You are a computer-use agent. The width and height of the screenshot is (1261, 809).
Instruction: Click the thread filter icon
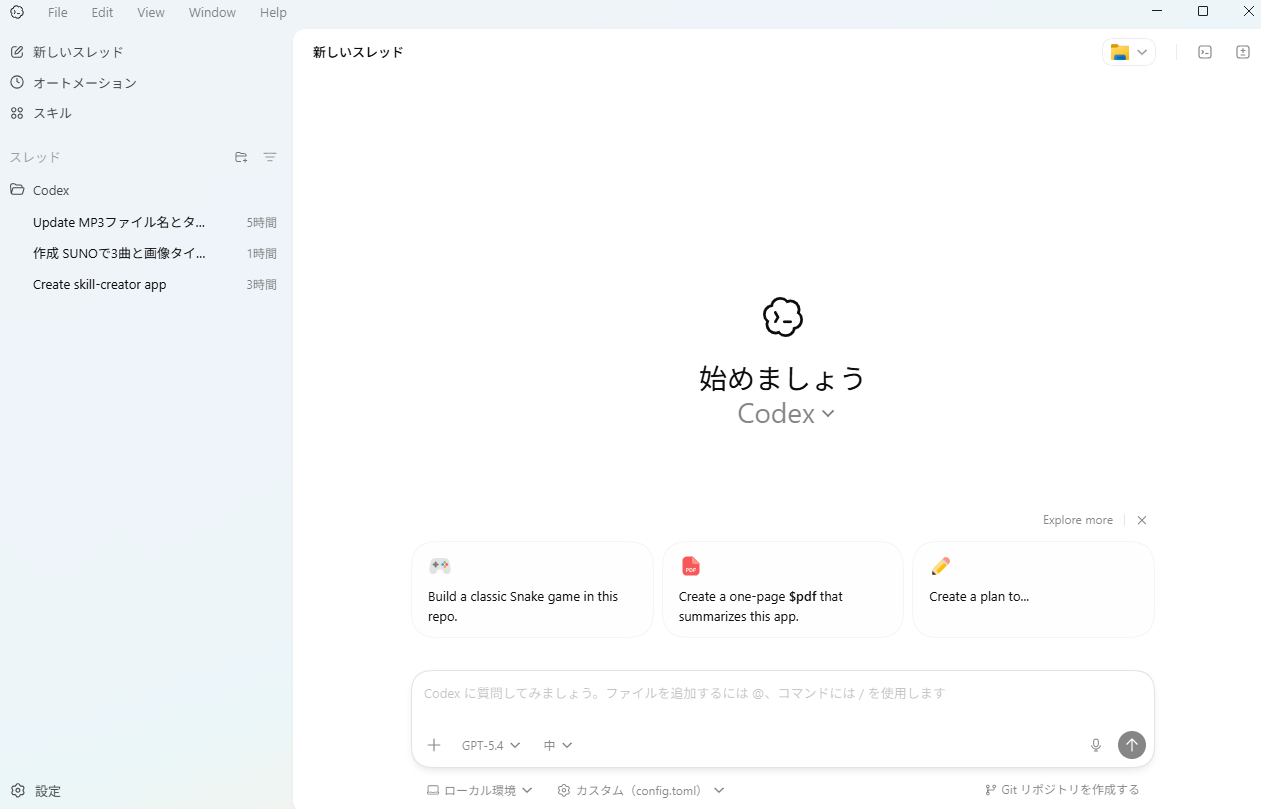tap(269, 157)
